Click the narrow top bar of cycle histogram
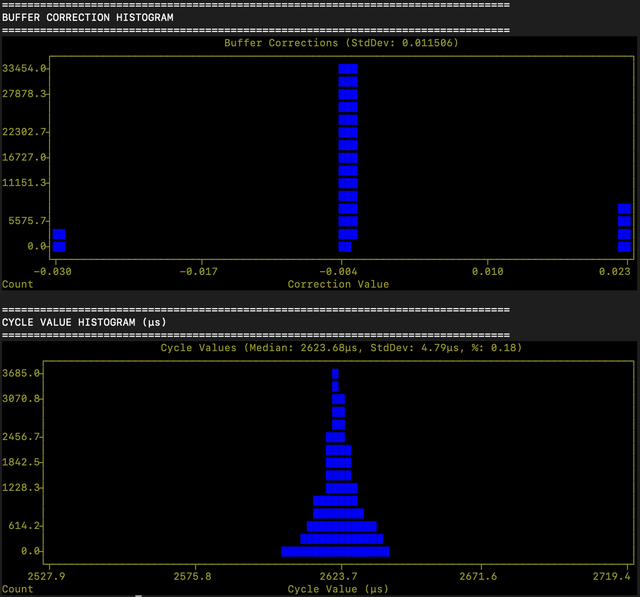Viewport: 640px width, 597px height. [x=336, y=374]
